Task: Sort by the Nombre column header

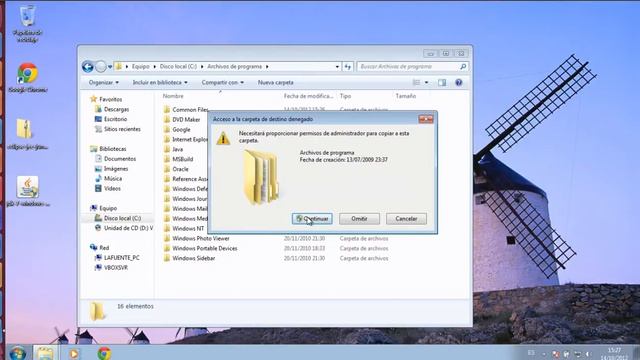Action: 173,96
